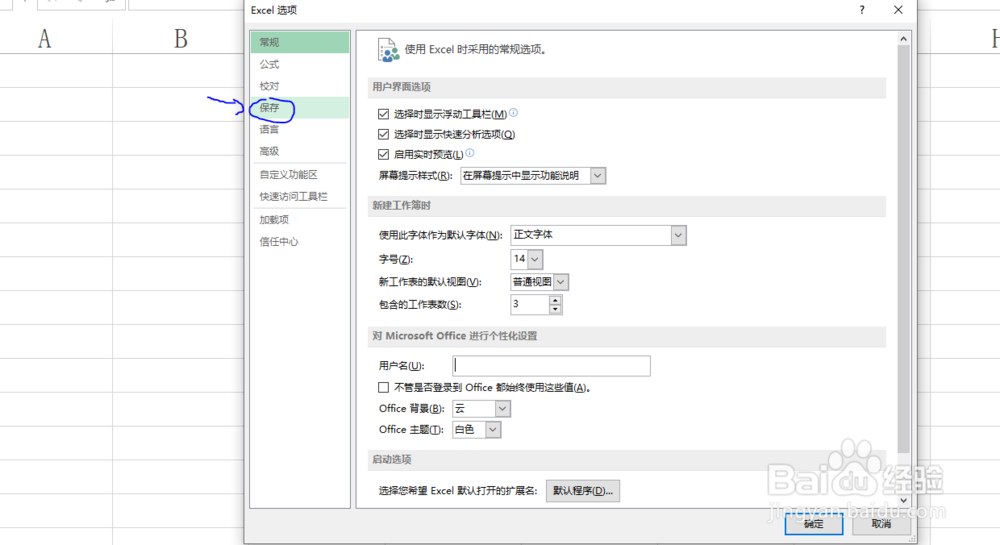Confirm with the 确定 button
The image size is (1000, 545).
[x=814, y=524]
